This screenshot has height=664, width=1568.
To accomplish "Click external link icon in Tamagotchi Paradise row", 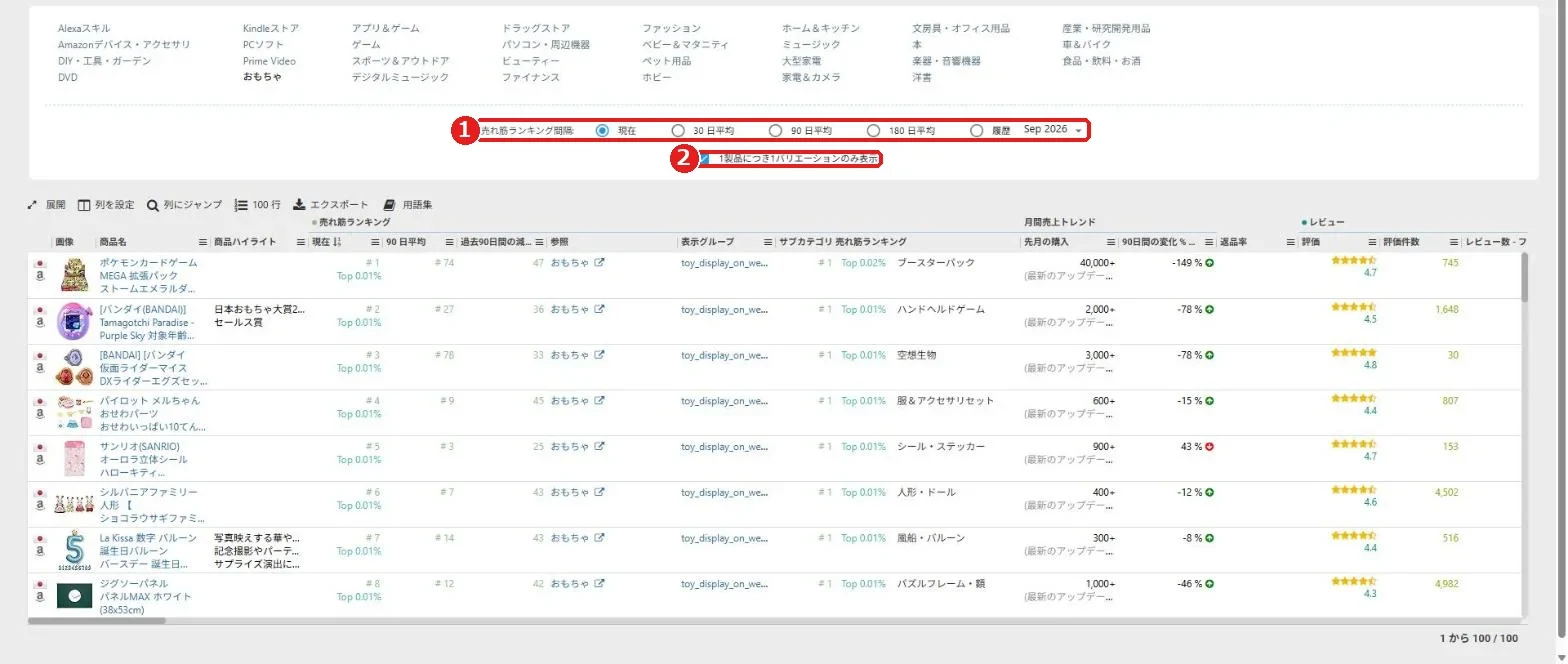I will [x=600, y=309].
